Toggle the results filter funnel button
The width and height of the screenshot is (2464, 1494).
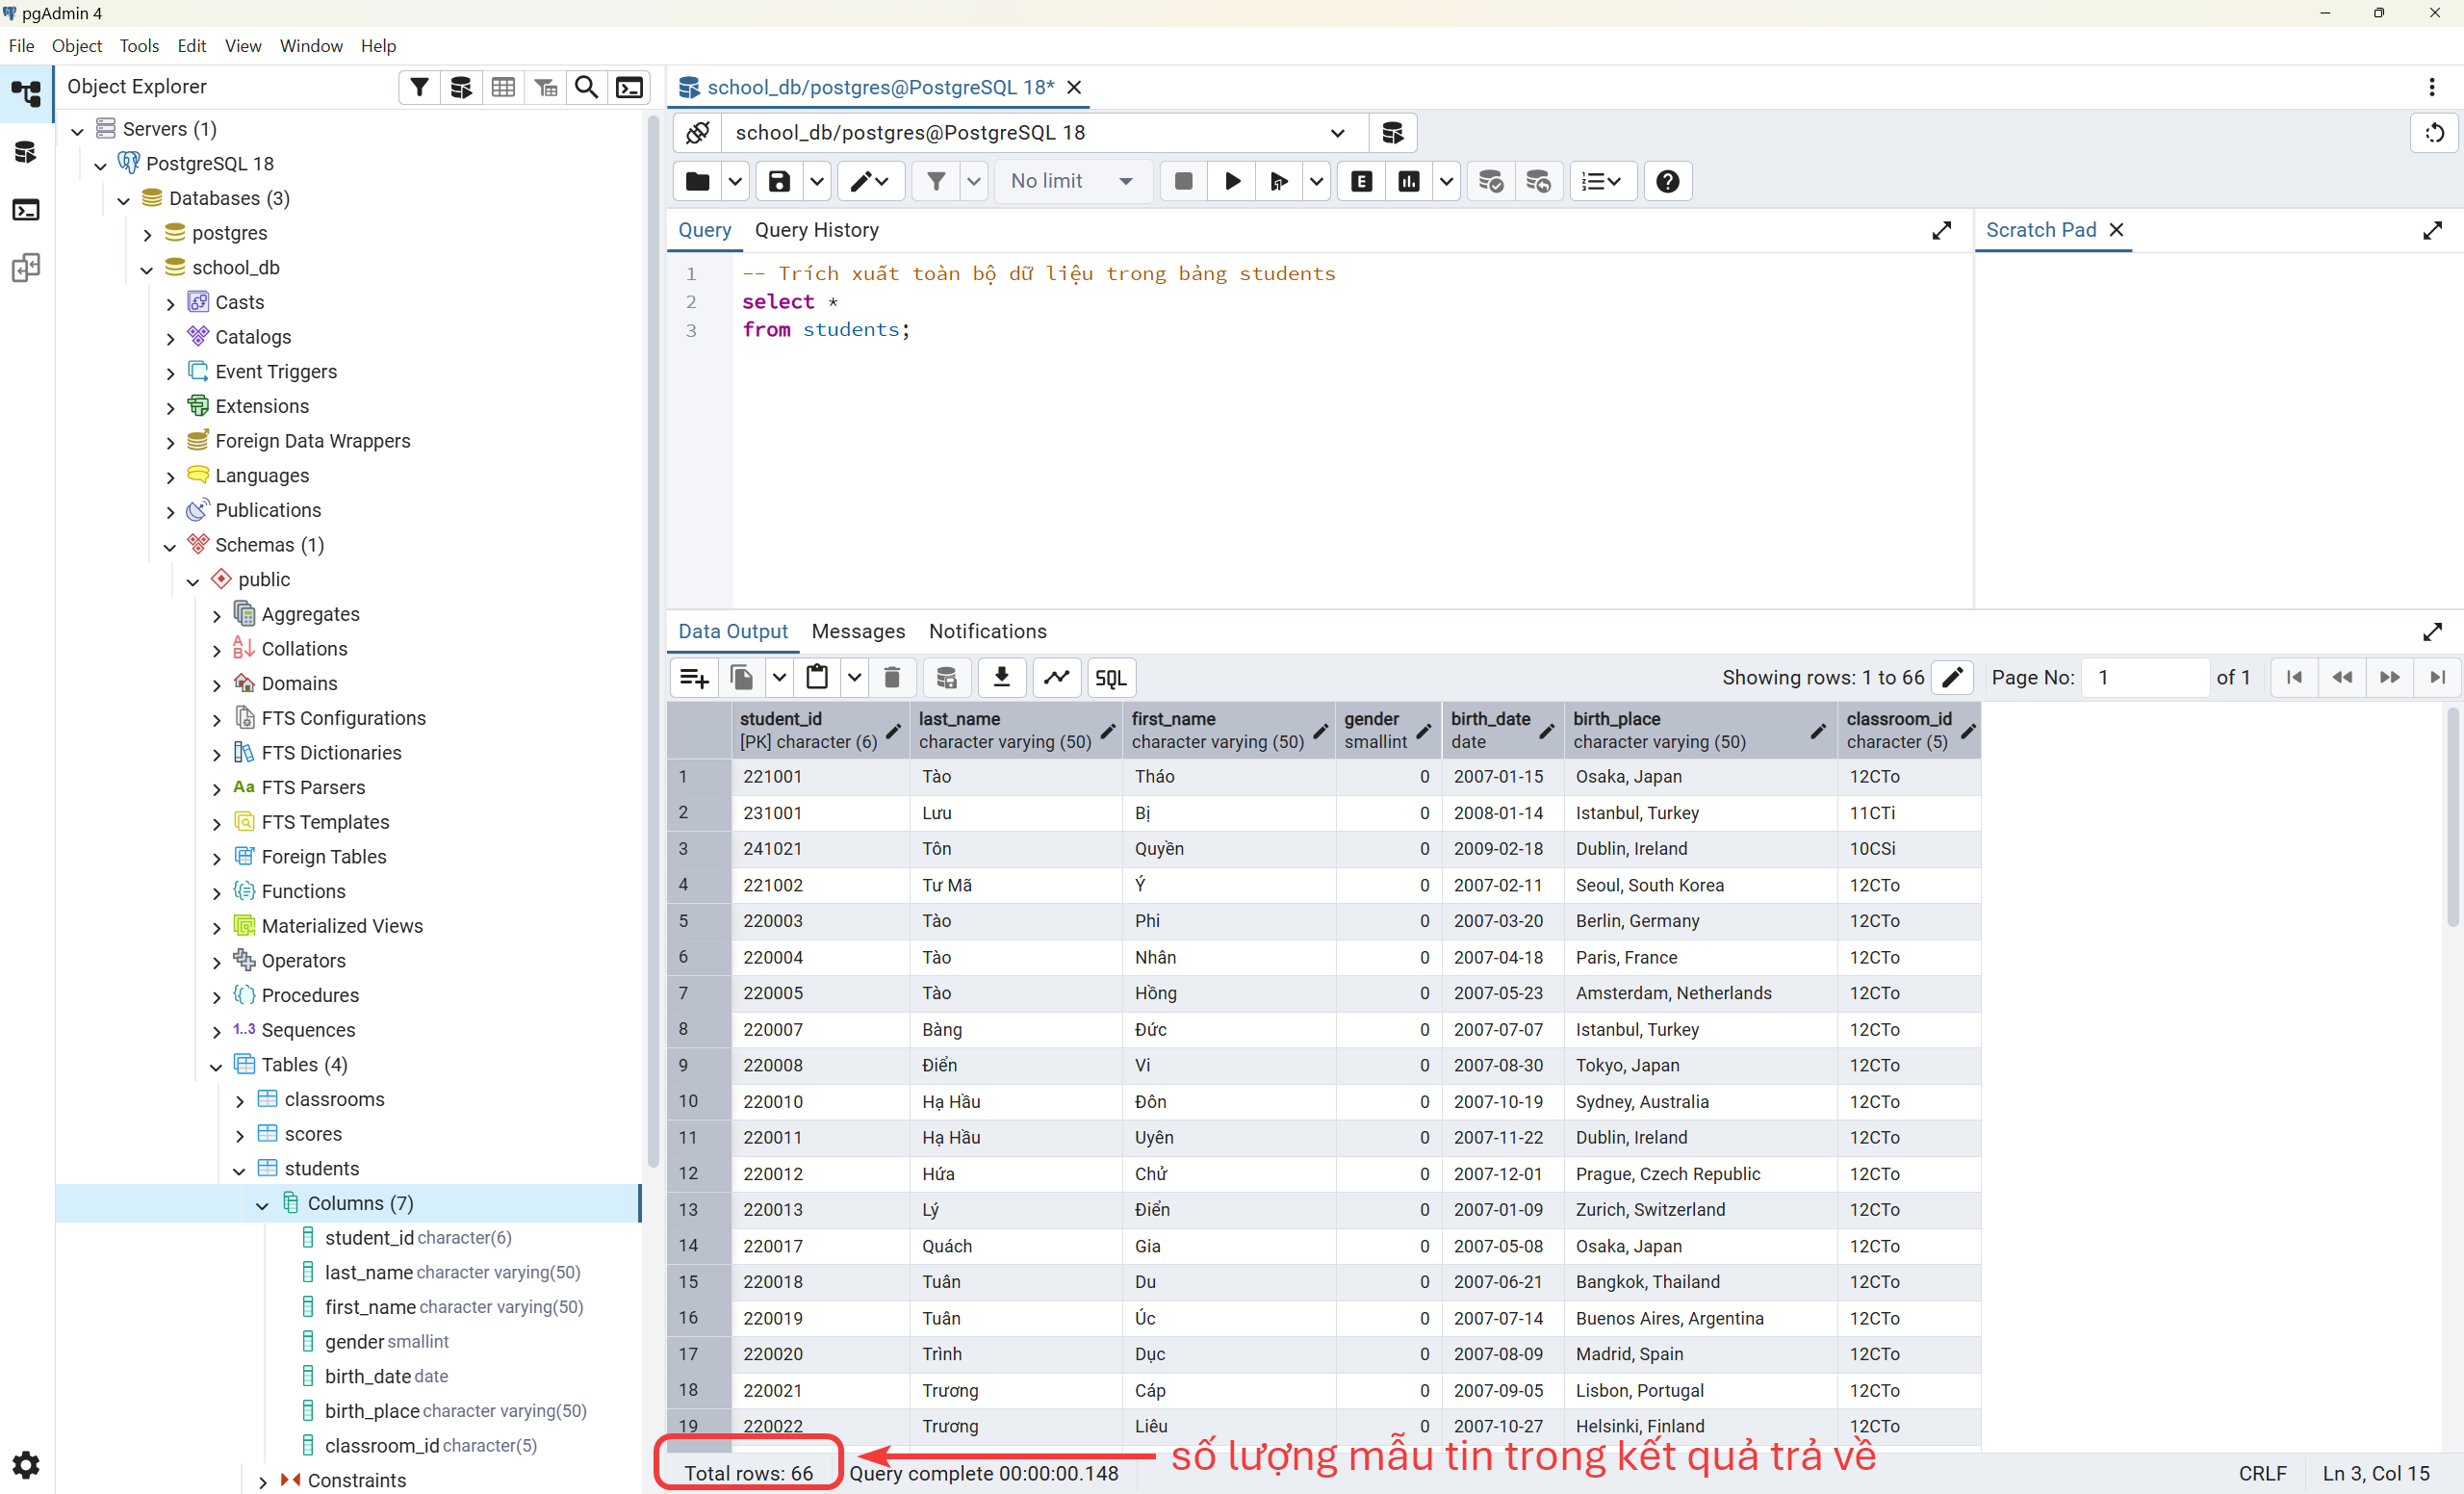point(936,181)
